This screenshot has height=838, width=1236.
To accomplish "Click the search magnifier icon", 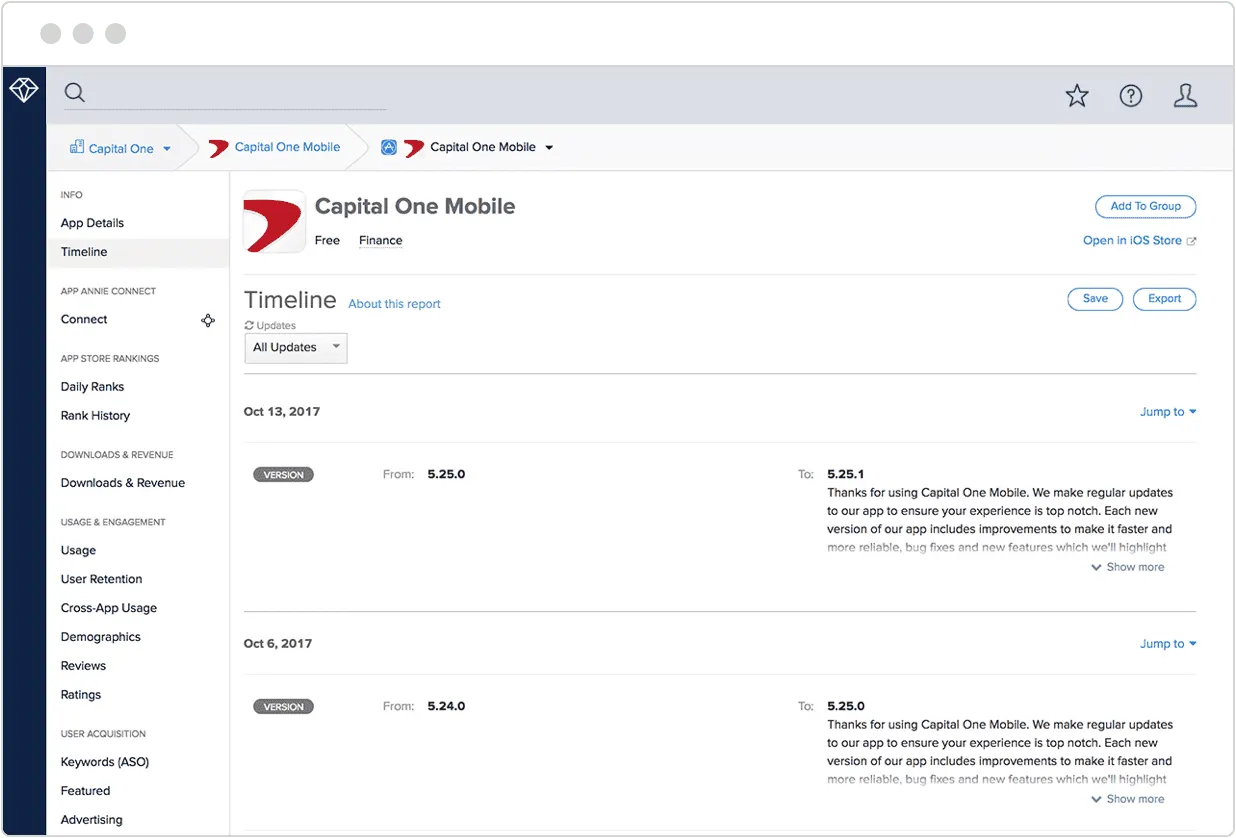I will coord(75,93).
